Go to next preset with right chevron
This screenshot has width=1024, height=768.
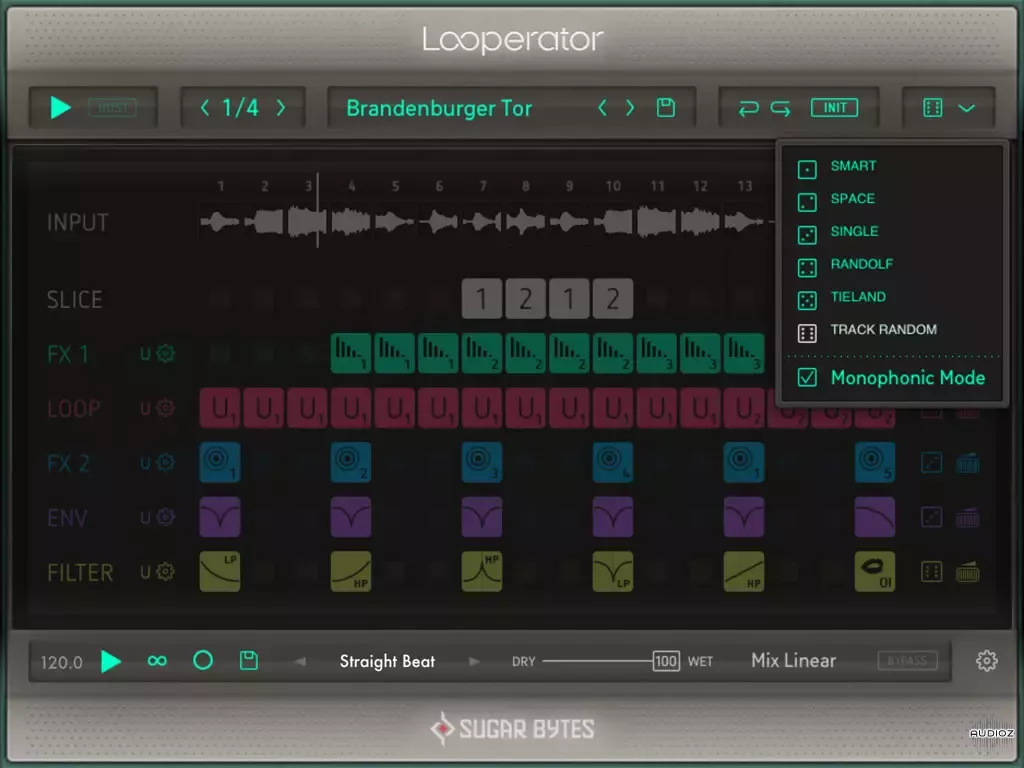pos(630,108)
